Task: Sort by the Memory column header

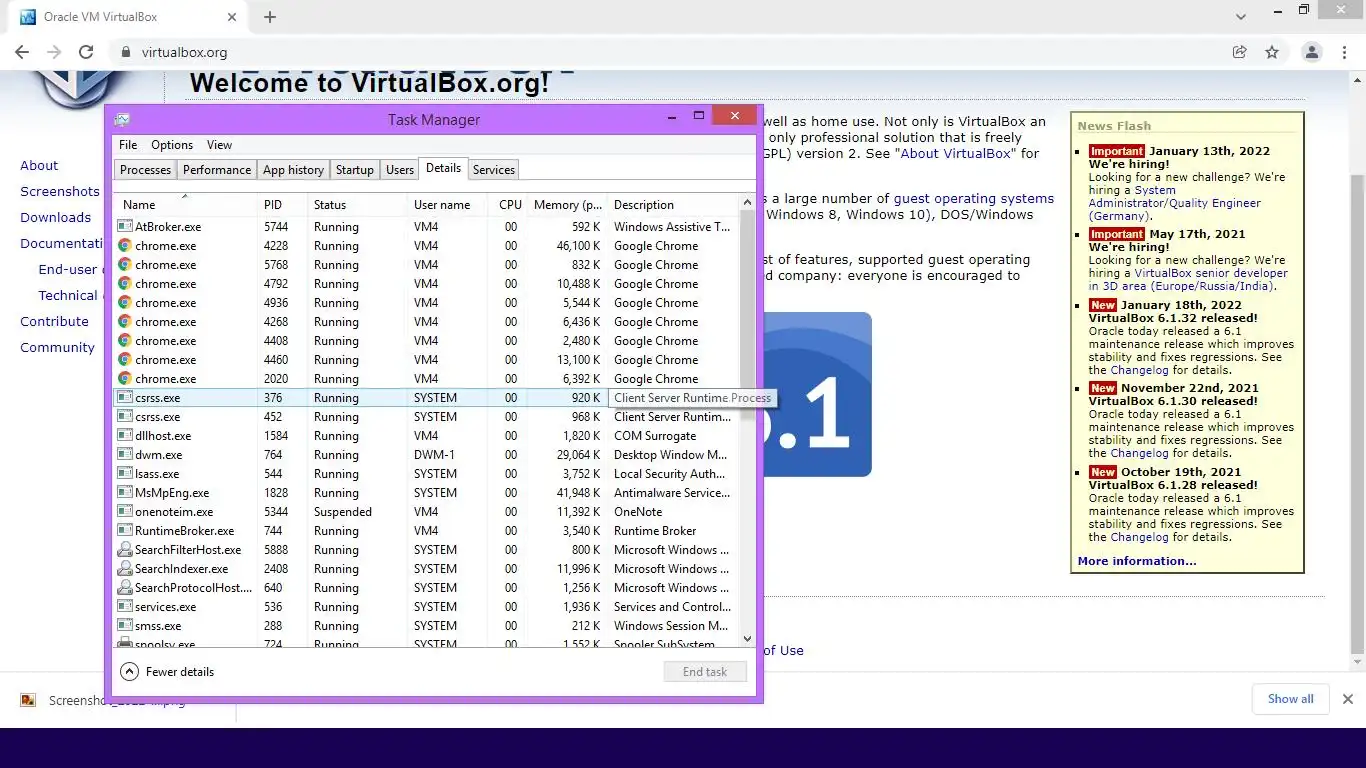Action: pyautogui.click(x=567, y=204)
